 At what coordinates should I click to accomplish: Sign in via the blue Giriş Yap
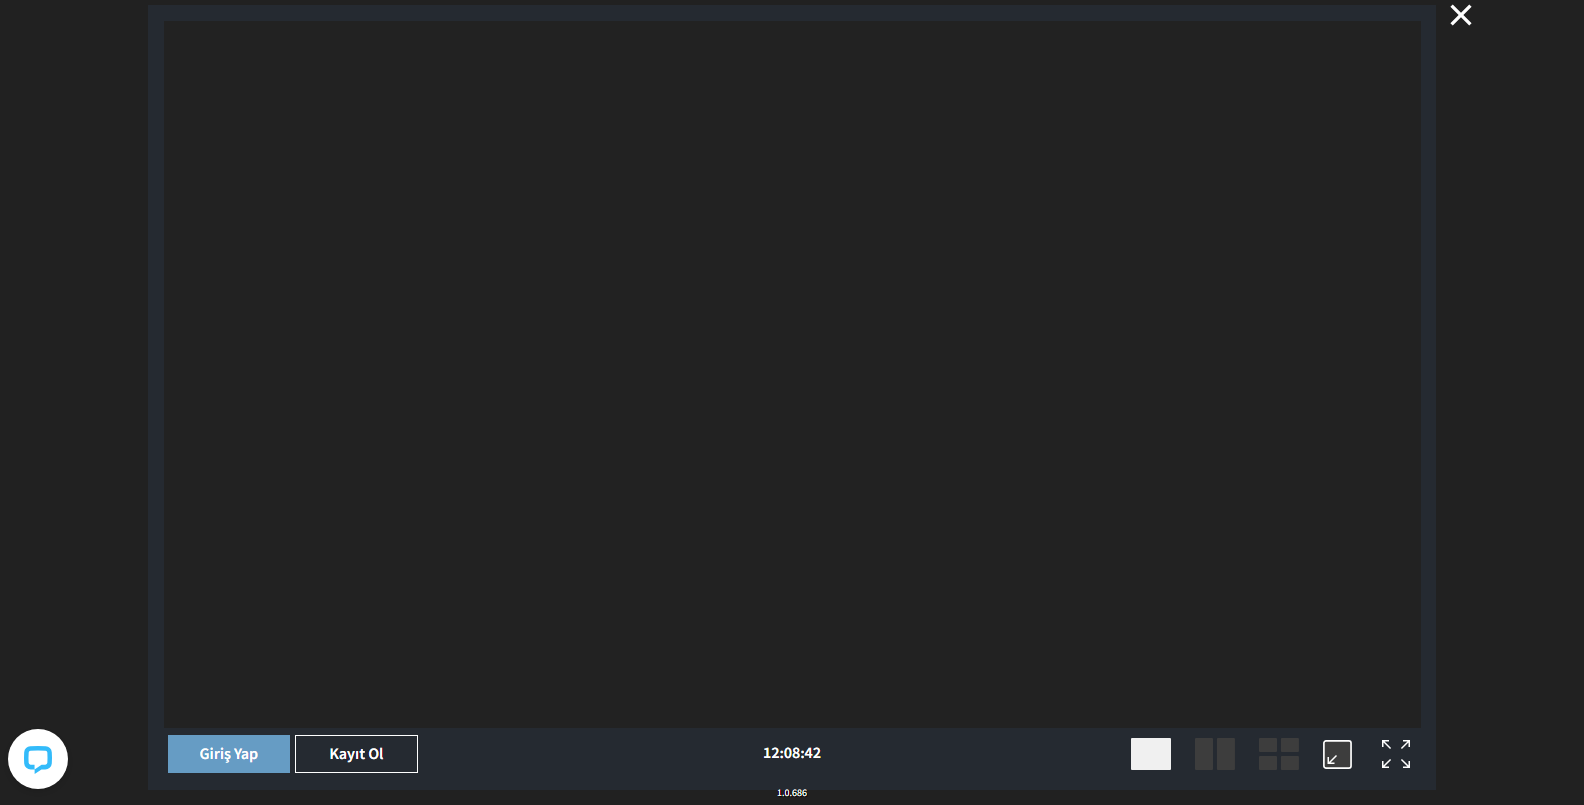coord(229,754)
